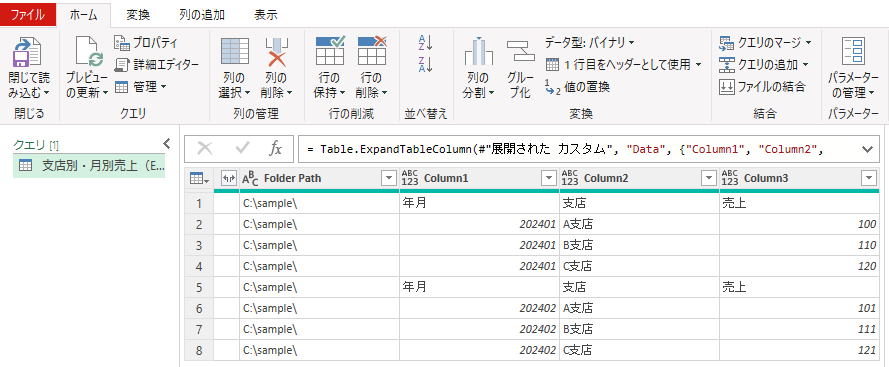The width and height of the screenshot is (889, 367).
Task: Switch to the 列の追加 tab
Action: 202,15
